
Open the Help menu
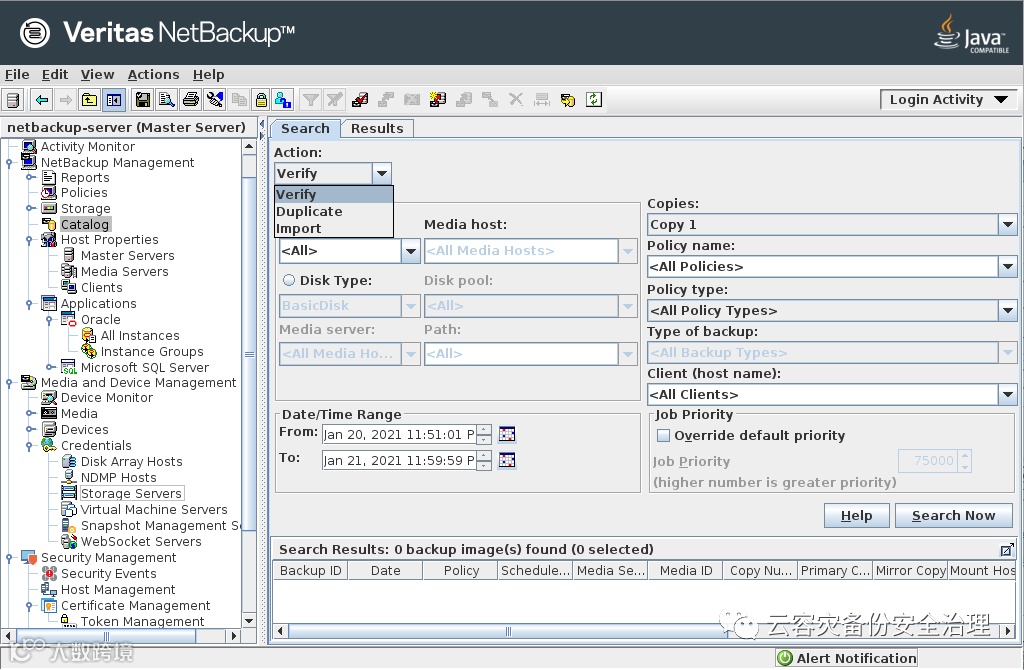(x=208, y=74)
